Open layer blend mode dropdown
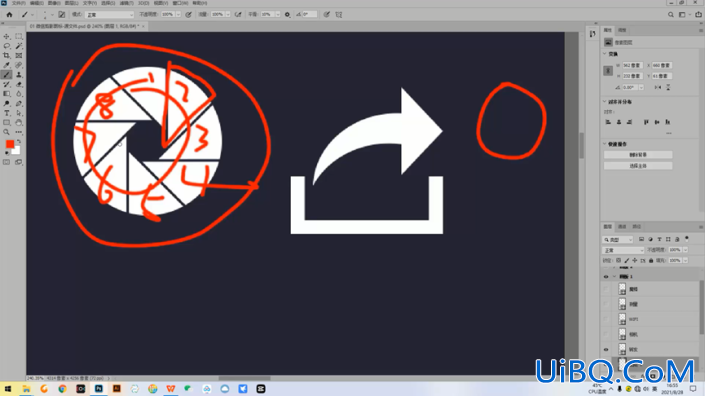Screen dimensions: 705x396 tap(623, 250)
